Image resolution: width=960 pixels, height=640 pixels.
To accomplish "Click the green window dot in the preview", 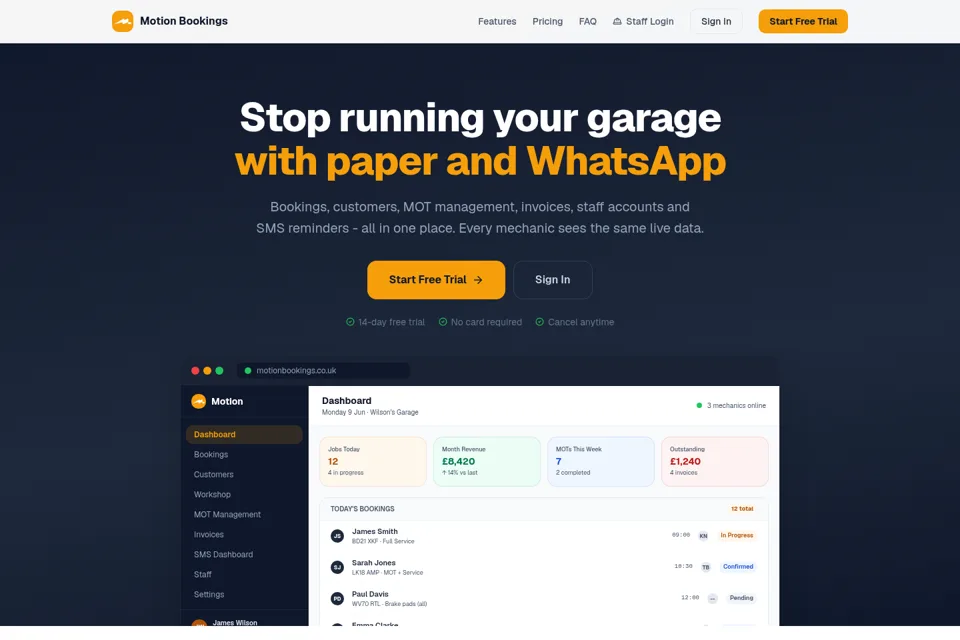I will 219,371.
